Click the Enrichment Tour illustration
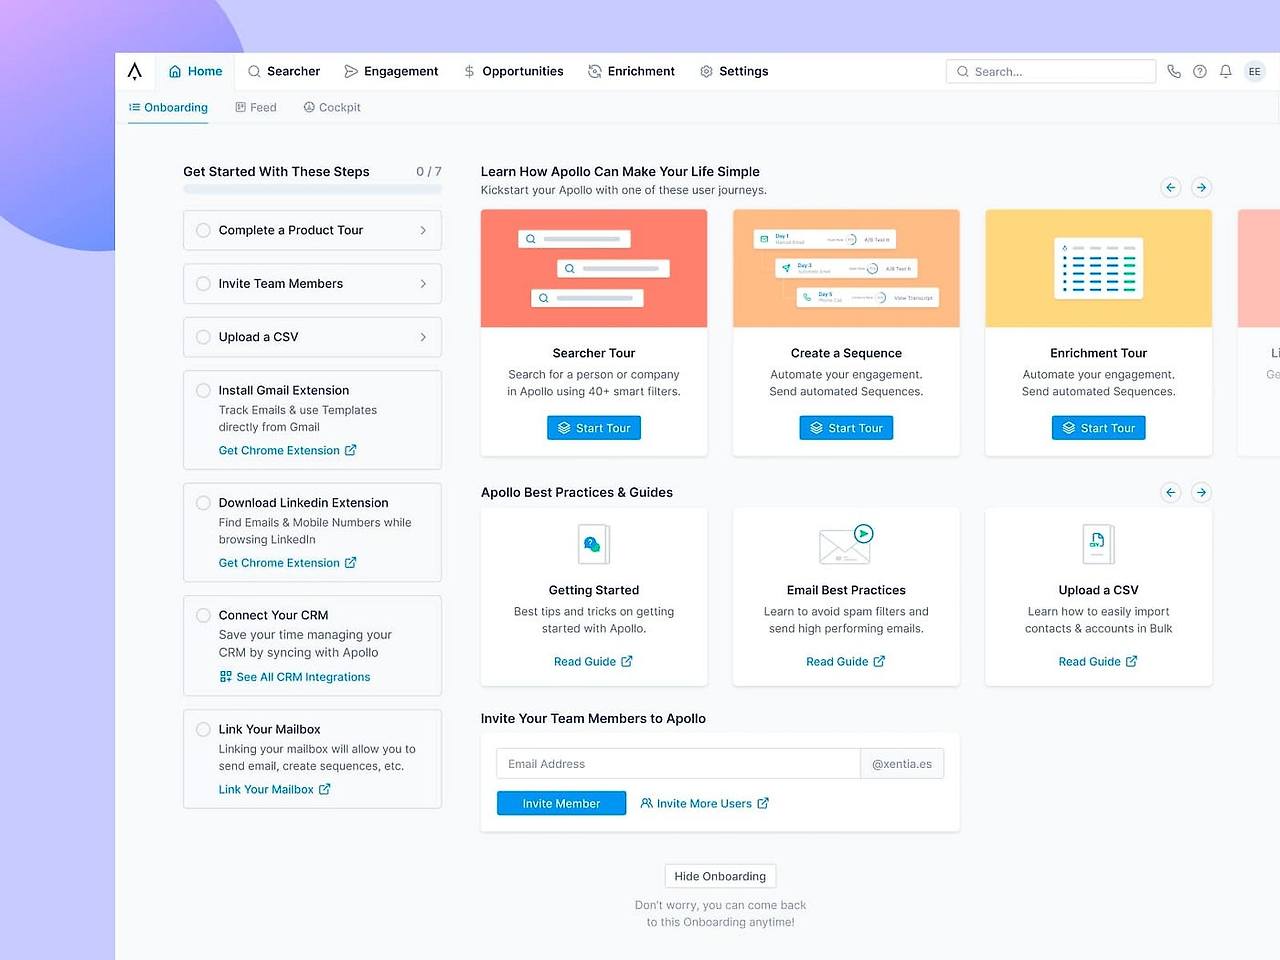The width and height of the screenshot is (1280, 960). pyautogui.click(x=1099, y=268)
